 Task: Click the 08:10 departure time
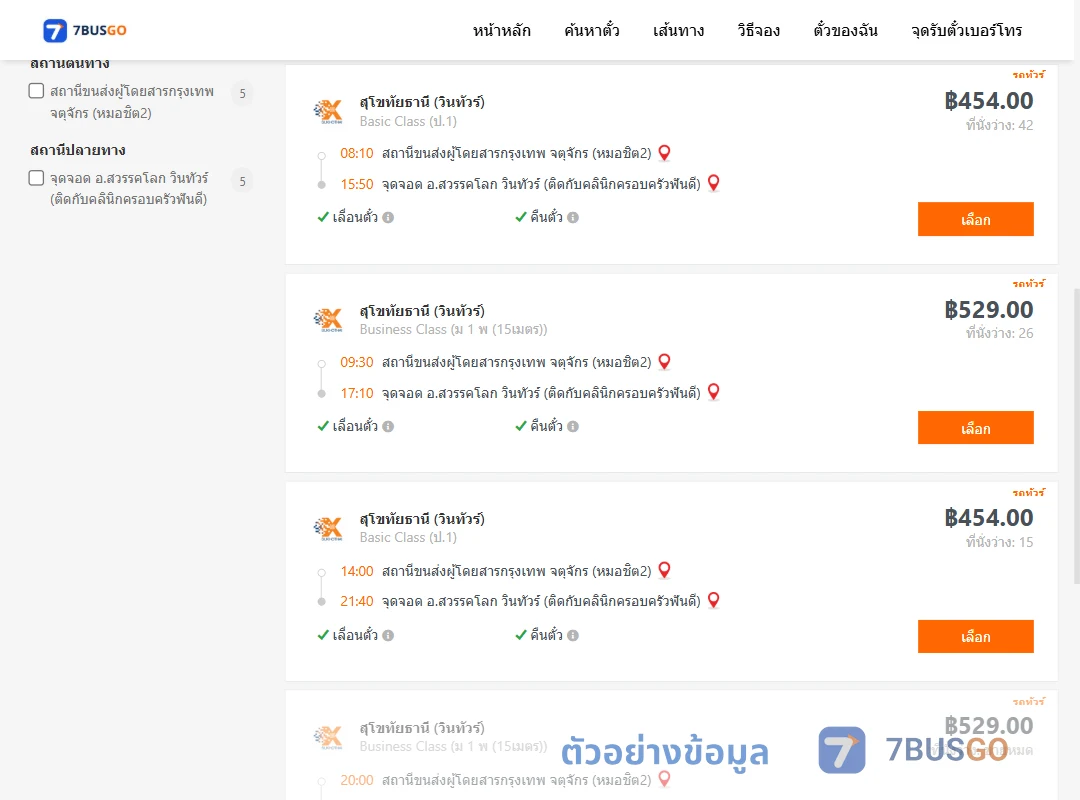click(x=357, y=153)
